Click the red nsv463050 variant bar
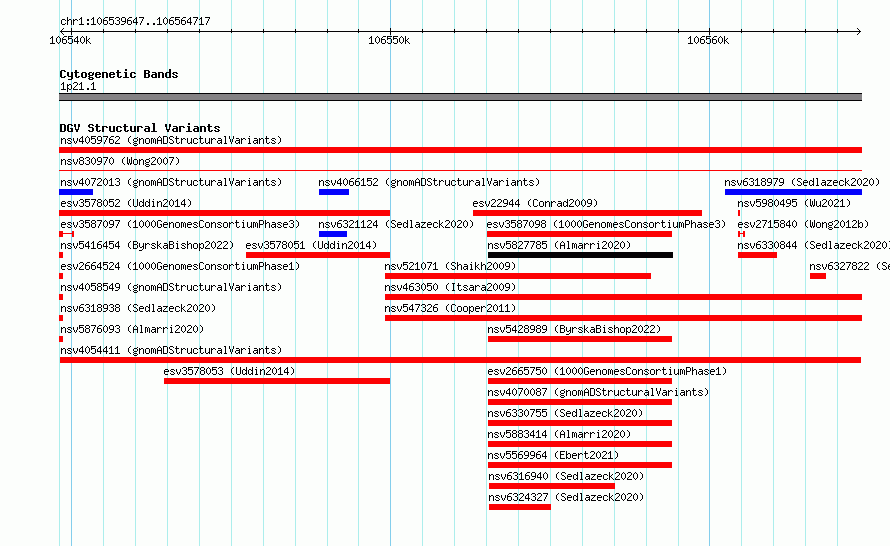This screenshot has height=546, width=890. 623,297
